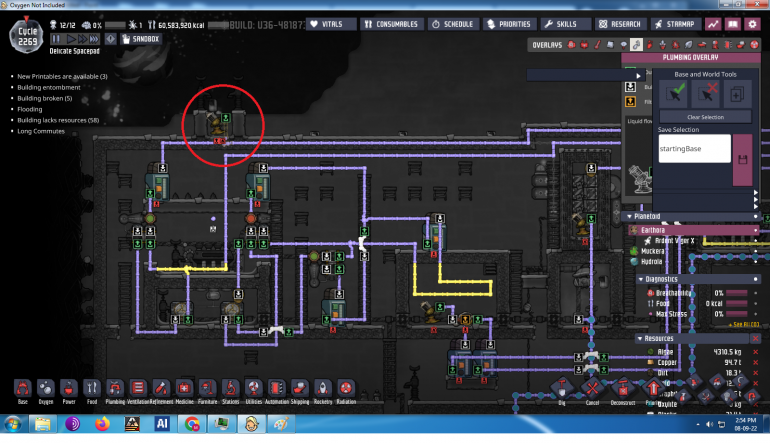The height and width of the screenshot is (443, 770).
Task: Open the Starmap screen
Action: click(674, 24)
